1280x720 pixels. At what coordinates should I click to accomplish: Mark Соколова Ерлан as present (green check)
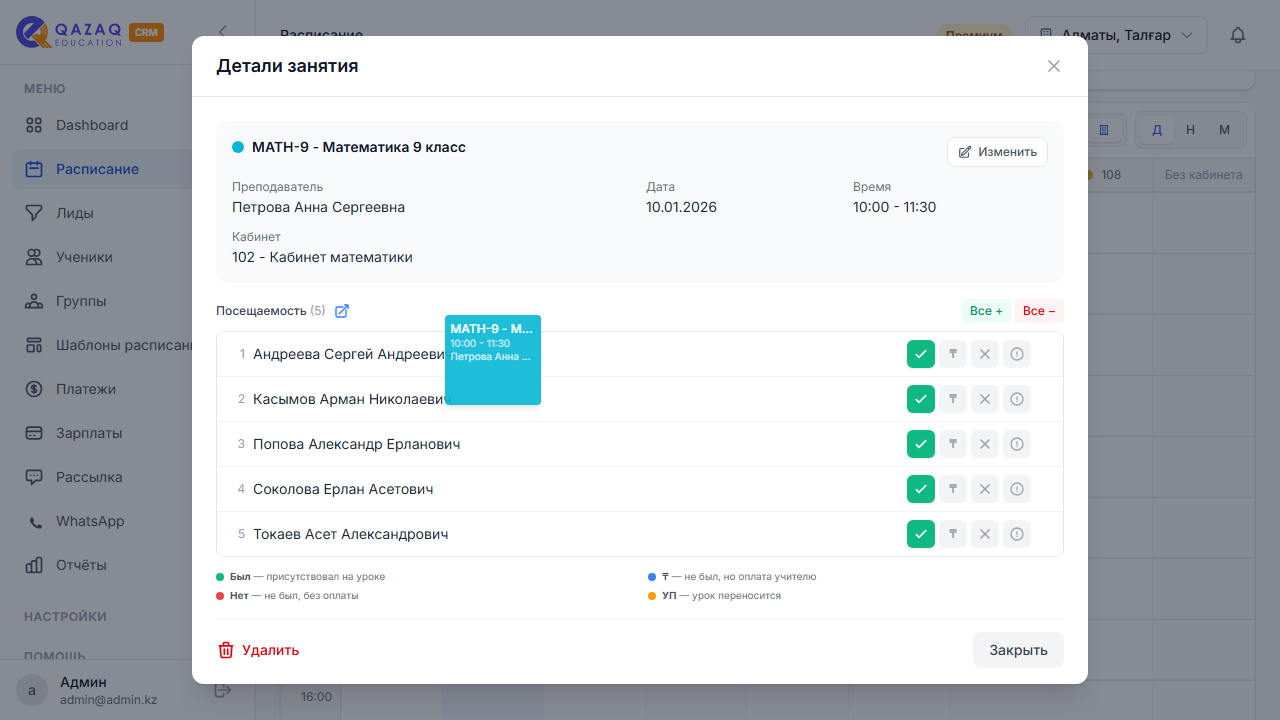(x=921, y=489)
